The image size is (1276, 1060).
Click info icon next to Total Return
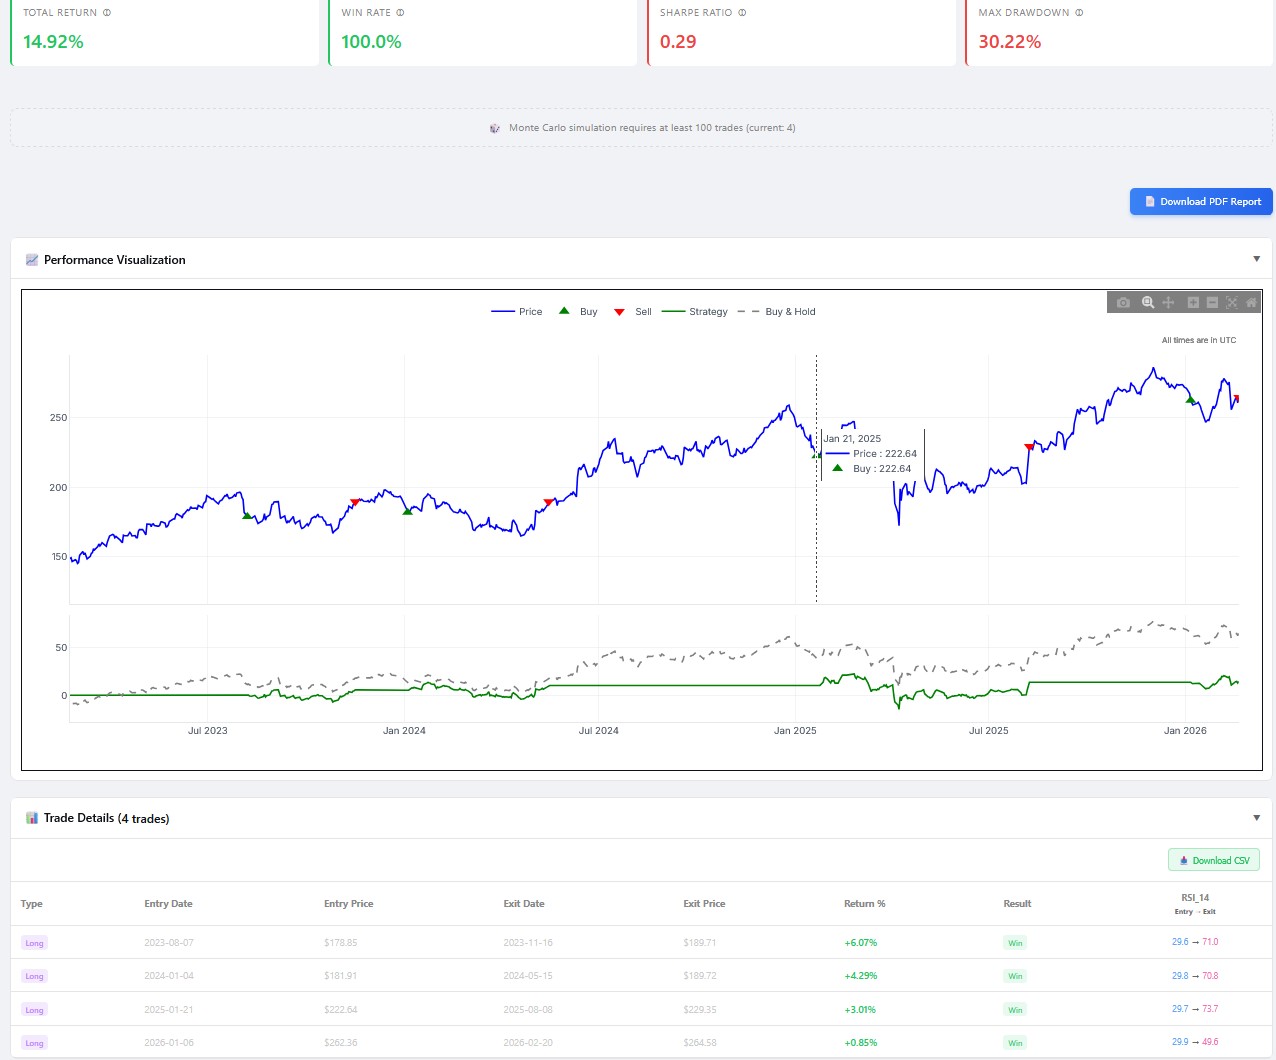point(107,13)
